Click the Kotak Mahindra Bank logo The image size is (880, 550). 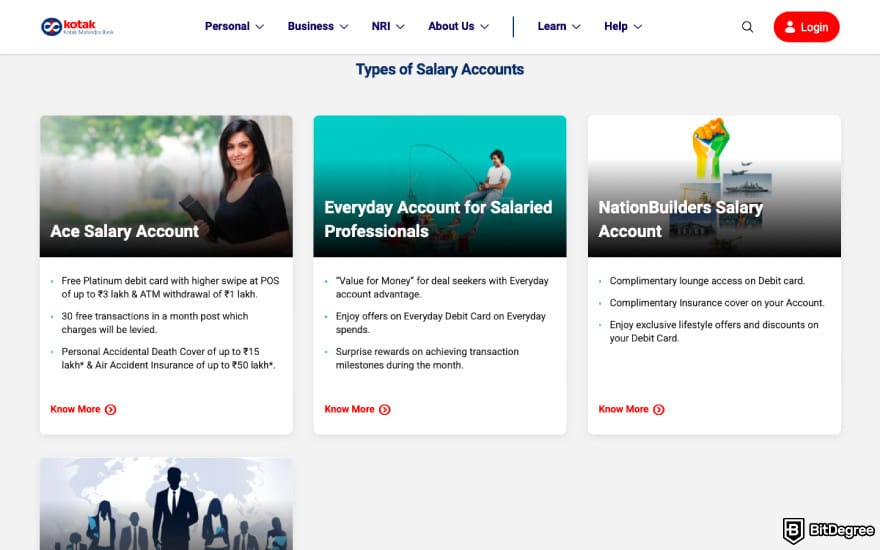[x=77, y=26]
